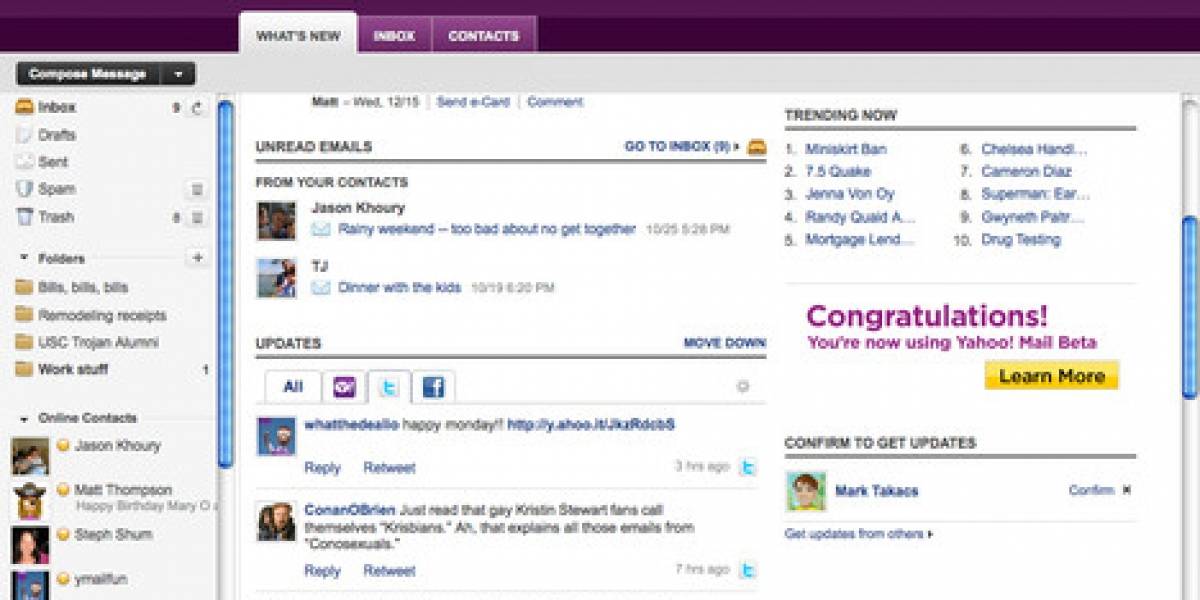The width and height of the screenshot is (1200, 600).
Task: Open the Bills, bills, bills folder
Action: (83, 287)
